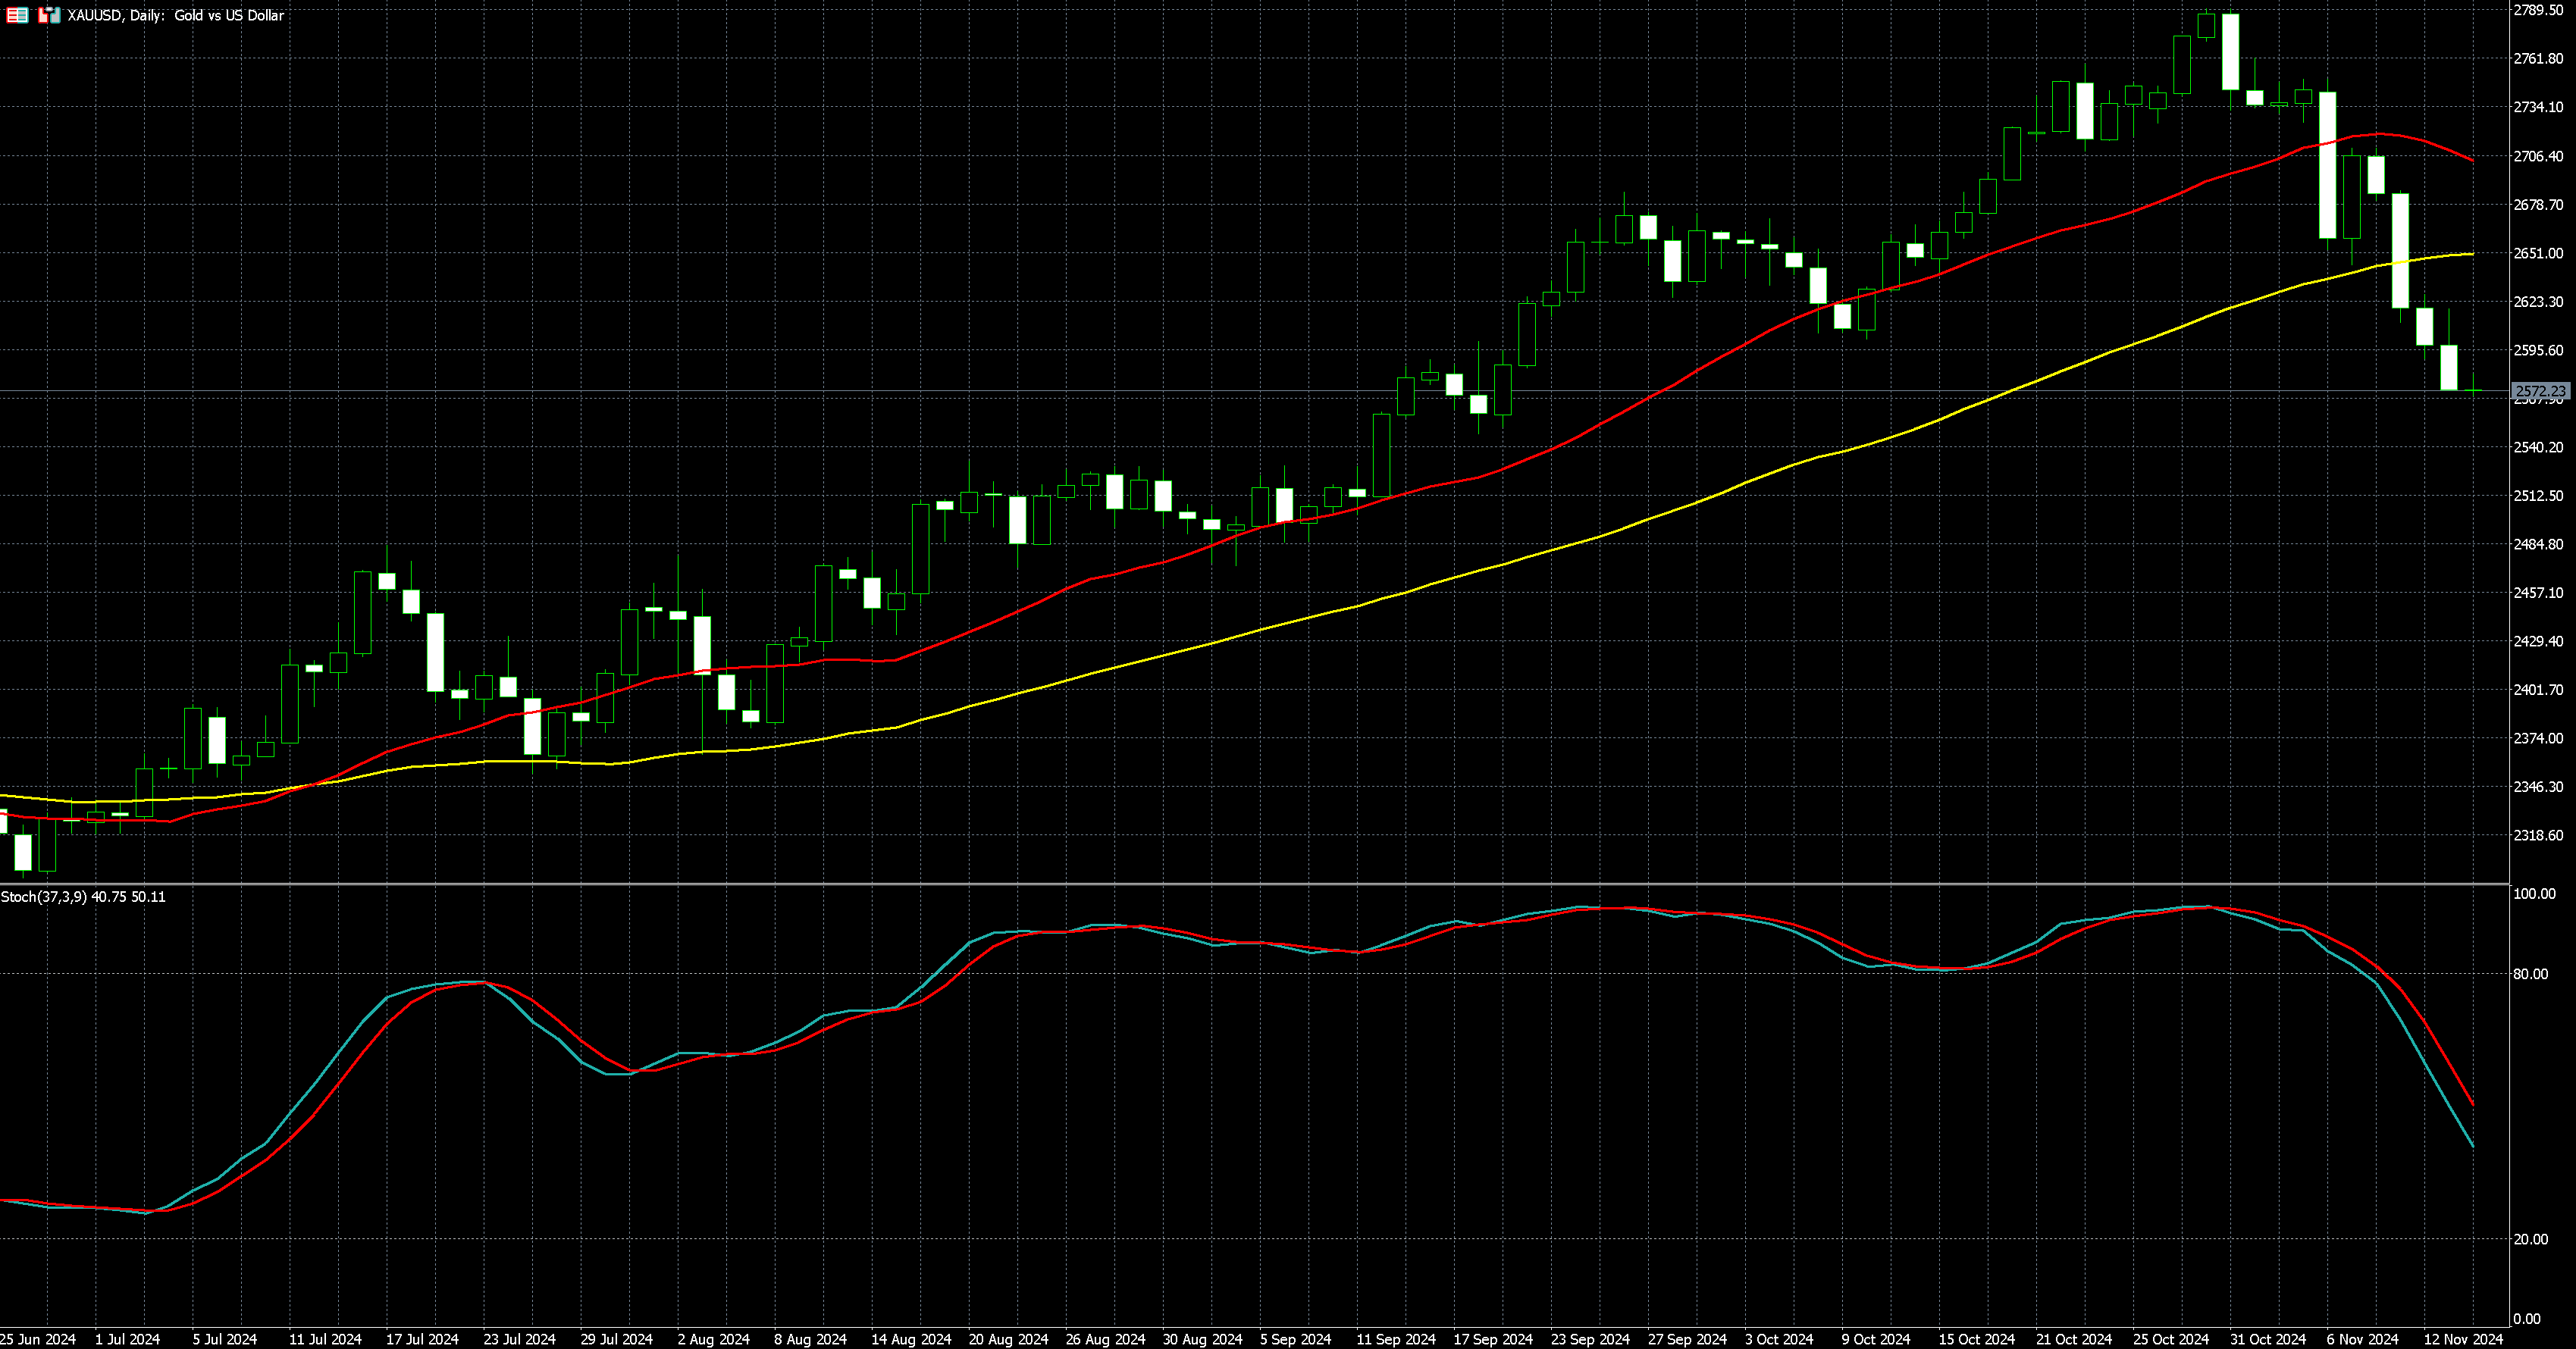
Task: Click the XAUUSD Daily chart title
Action: click(x=175, y=15)
